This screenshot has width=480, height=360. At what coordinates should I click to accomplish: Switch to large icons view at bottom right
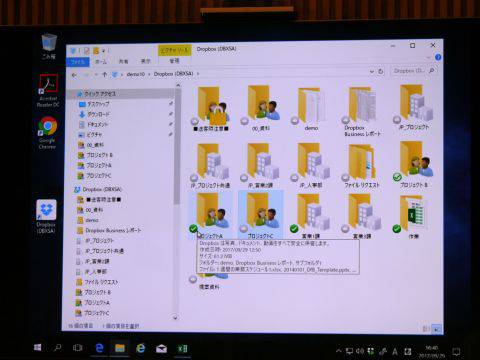(437, 329)
